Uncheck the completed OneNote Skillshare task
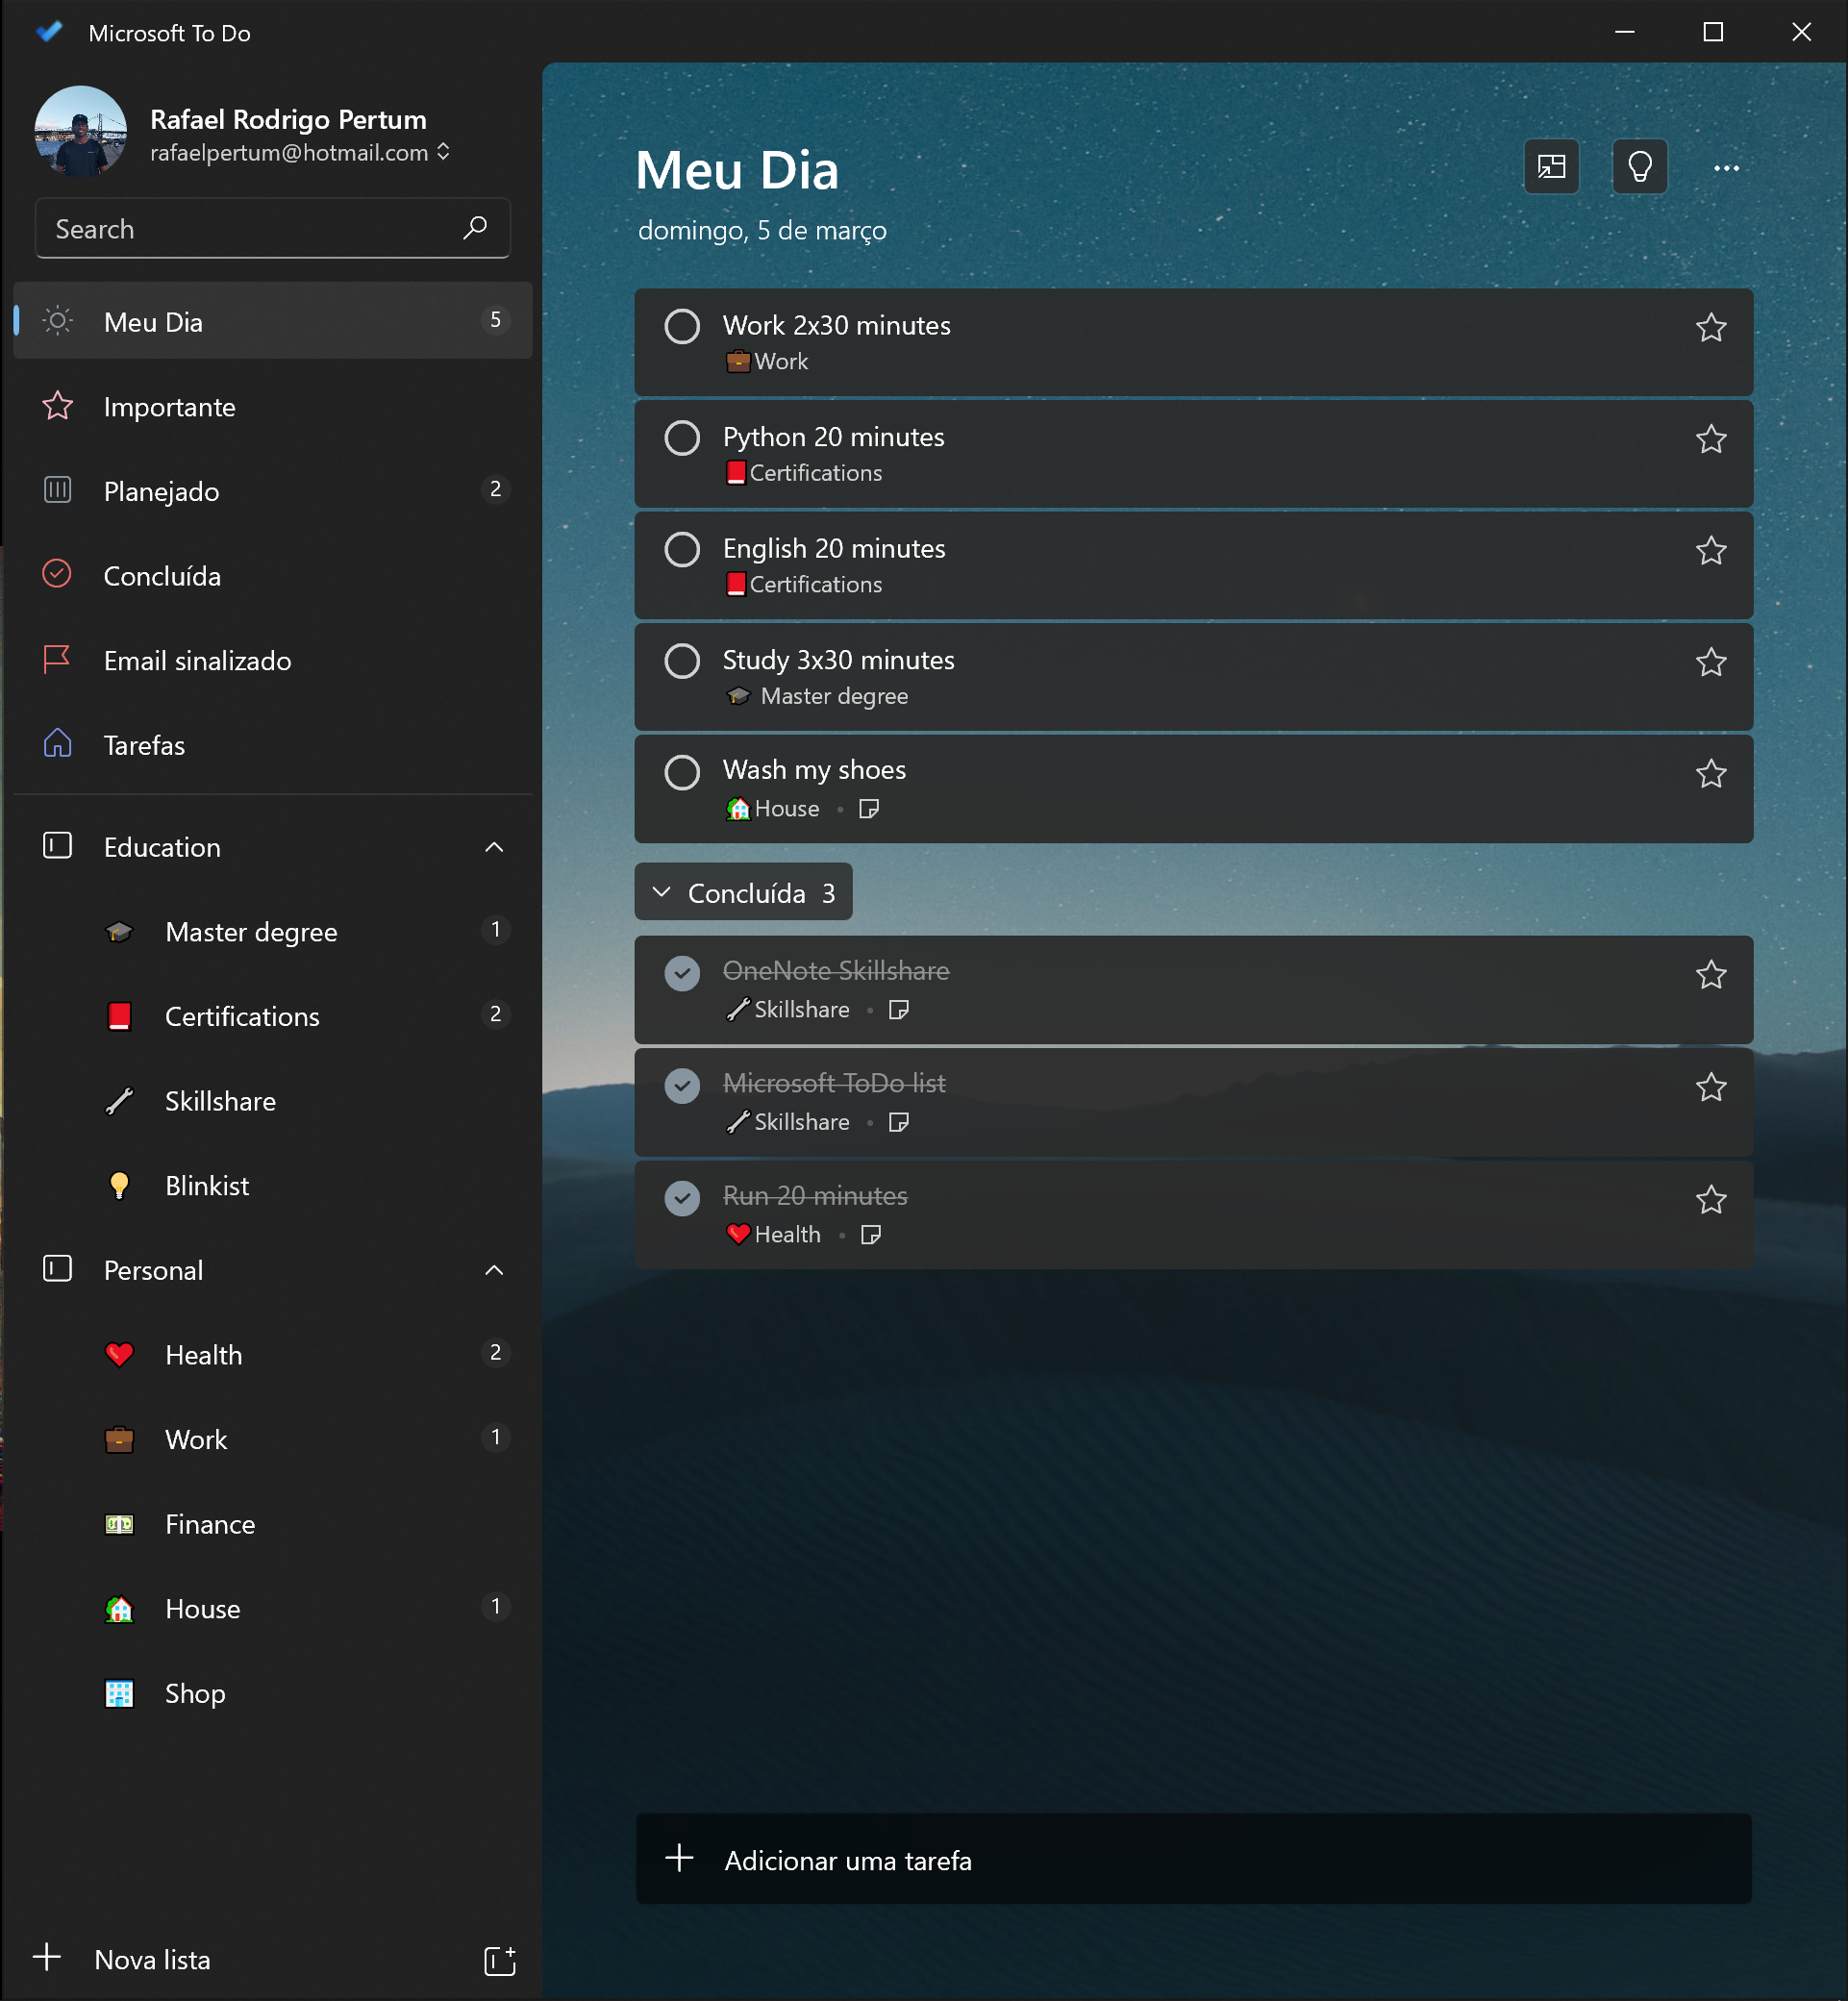Image resolution: width=1848 pixels, height=2001 pixels. pyautogui.click(x=682, y=974)
